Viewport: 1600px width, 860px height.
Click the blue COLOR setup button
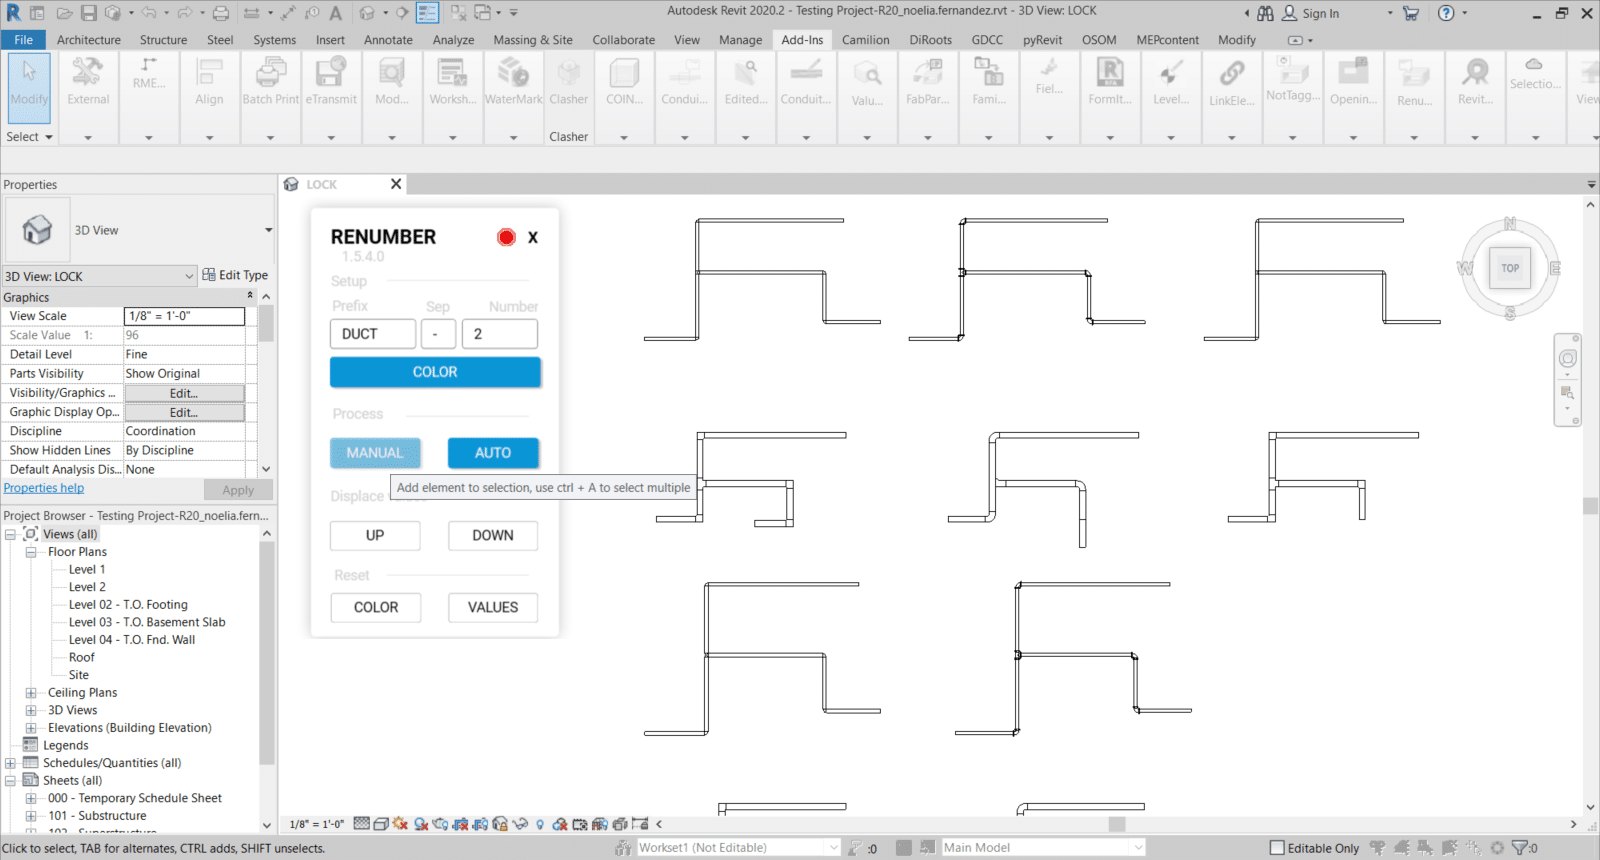(435, 372)
